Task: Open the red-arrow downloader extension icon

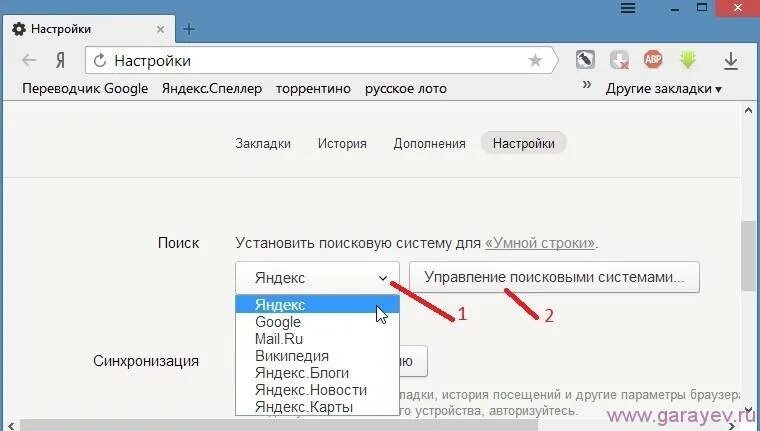Action: click(x=619, y=60)
